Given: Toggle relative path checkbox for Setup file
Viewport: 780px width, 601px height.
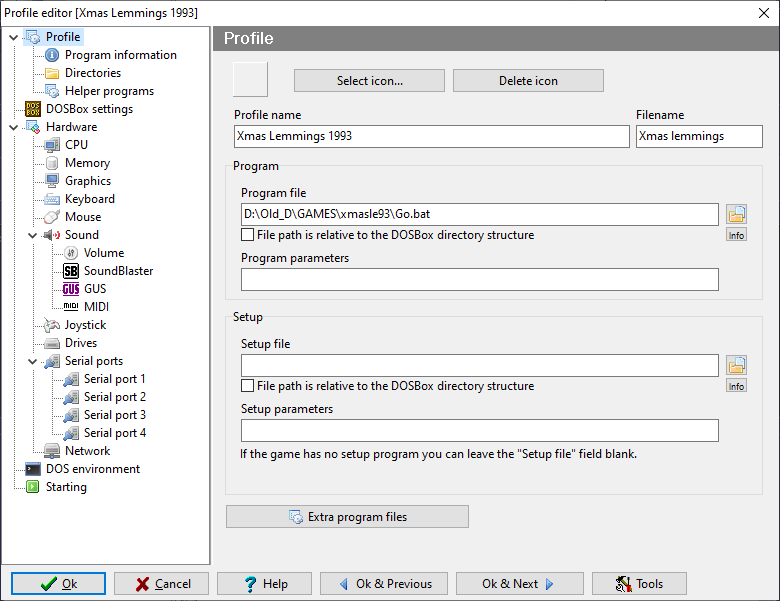Looking at the screenshot, I should pyautogui.click(x=247, y=386).
